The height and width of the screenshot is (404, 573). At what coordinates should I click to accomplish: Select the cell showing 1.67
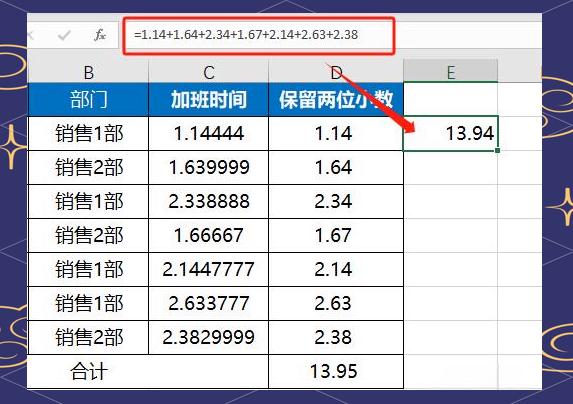[x=336, y=235]
